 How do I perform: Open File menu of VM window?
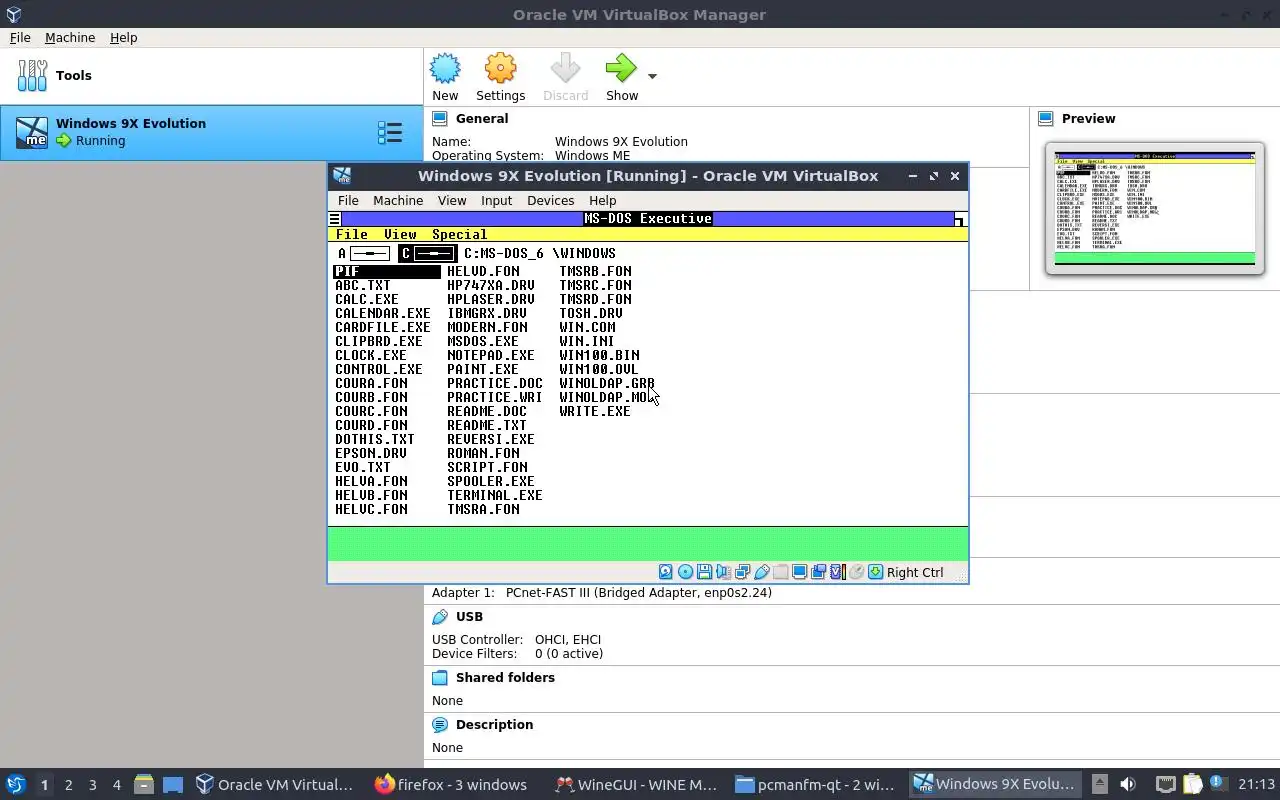tap(348, 200)
